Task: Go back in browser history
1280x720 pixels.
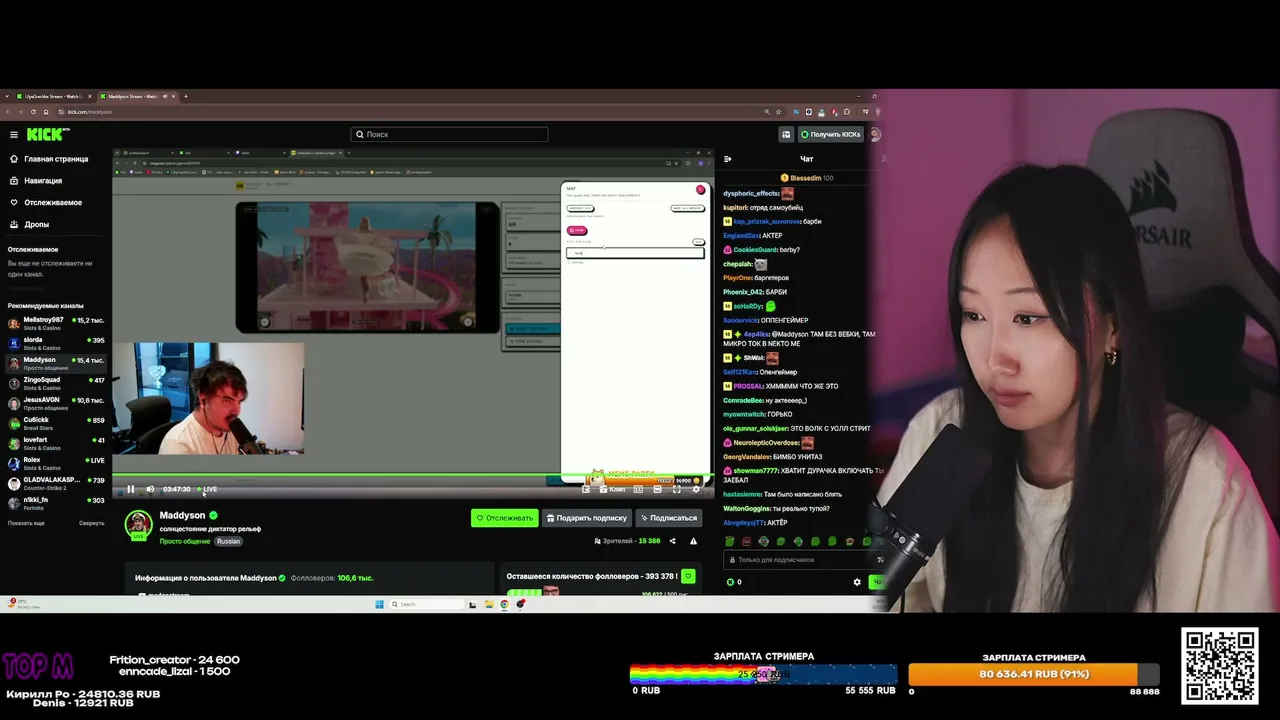Action: [8, 112]
